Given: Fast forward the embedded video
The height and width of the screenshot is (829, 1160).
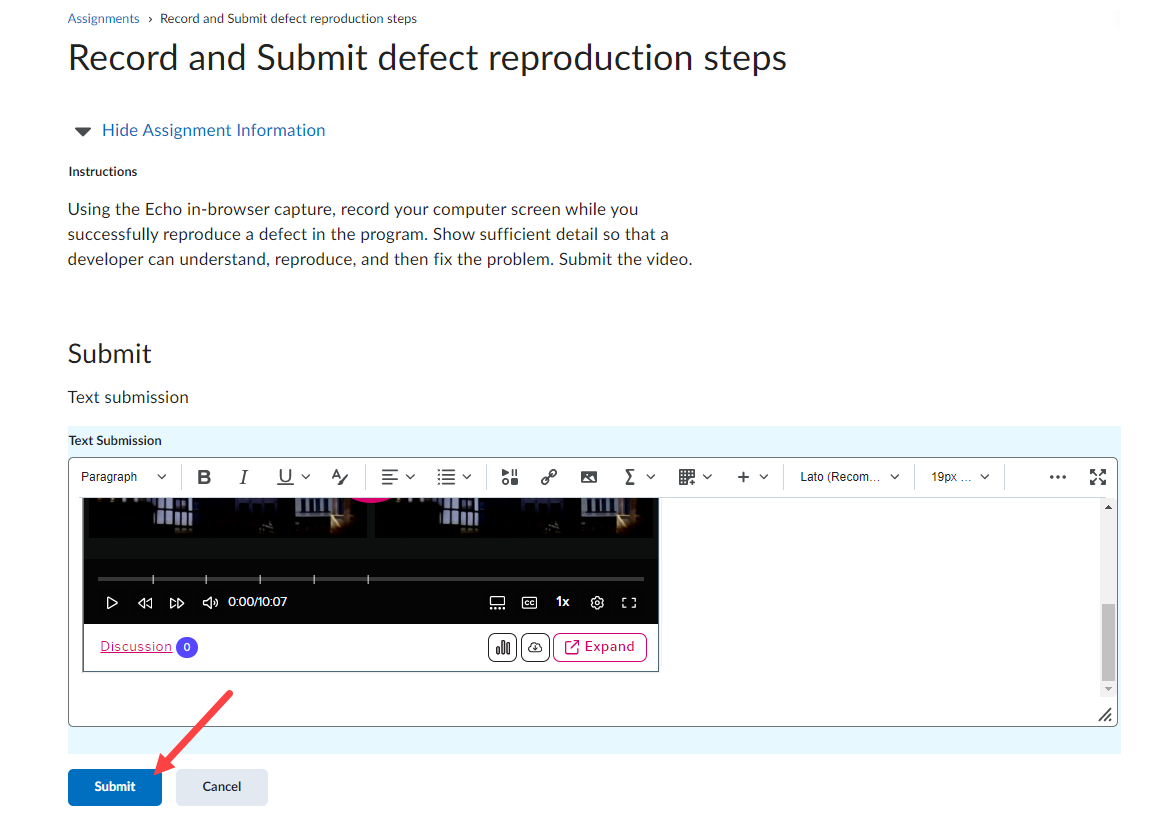Looking at the screenshot, I should [177, 603].
